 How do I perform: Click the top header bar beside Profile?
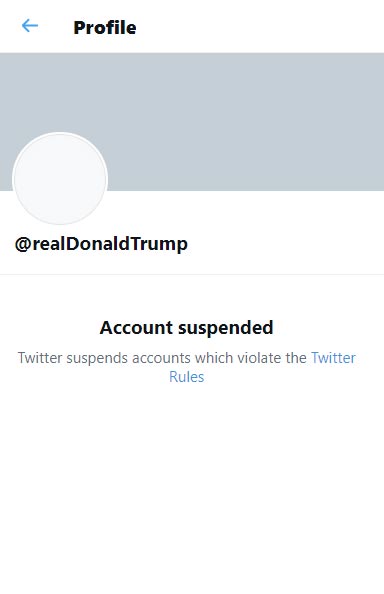pos(260,27)
